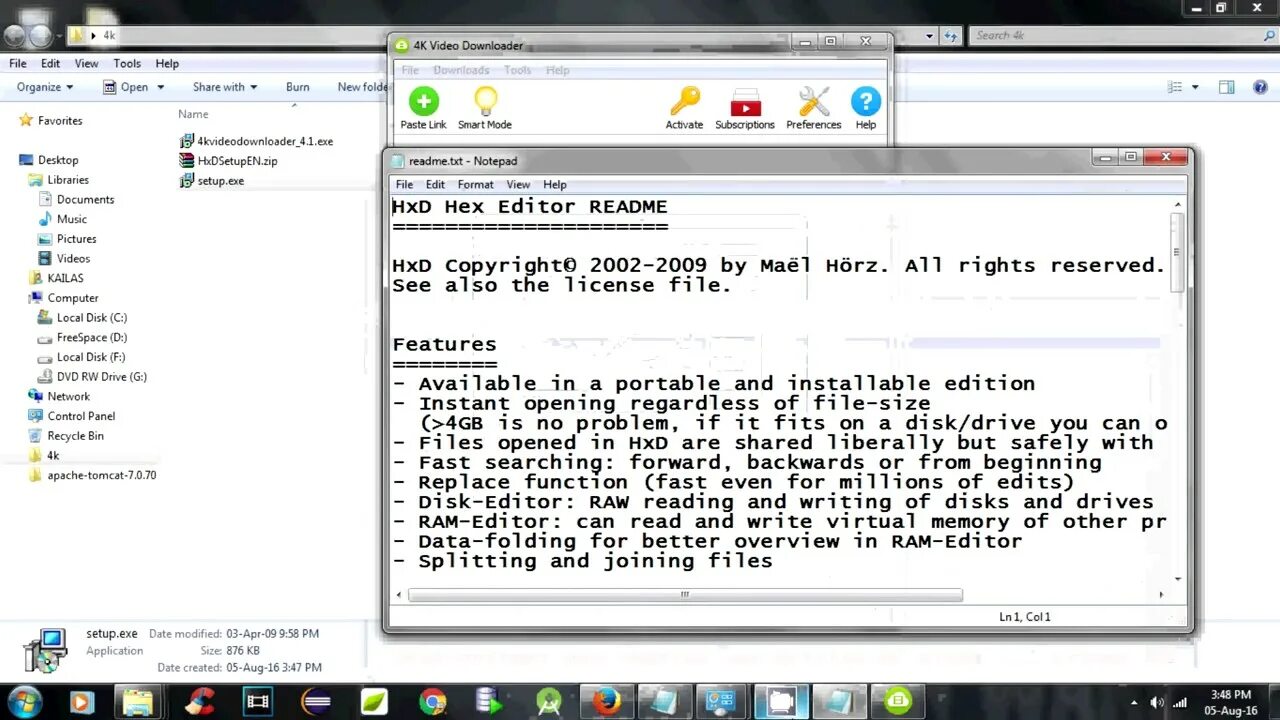Click the Open dropdown arrow in Explorer toolbar
This screenshot has height=720, width=1280.
[159, 87]
